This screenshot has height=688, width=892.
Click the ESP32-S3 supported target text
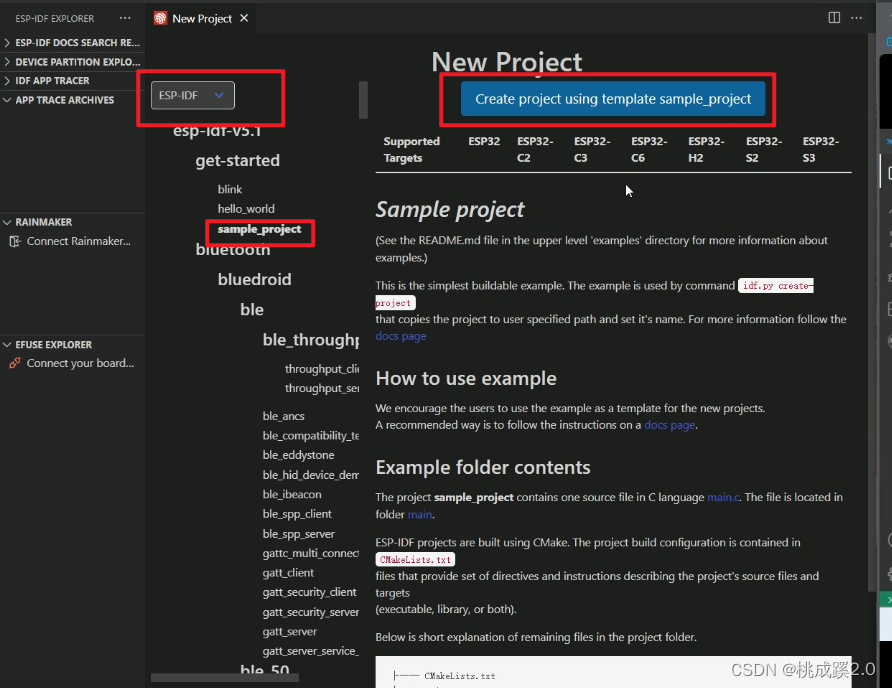[820, 149]
